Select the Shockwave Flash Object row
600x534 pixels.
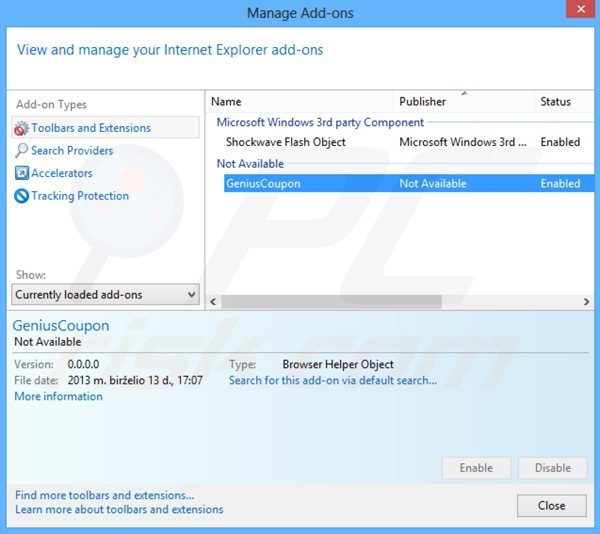[409, 142]
